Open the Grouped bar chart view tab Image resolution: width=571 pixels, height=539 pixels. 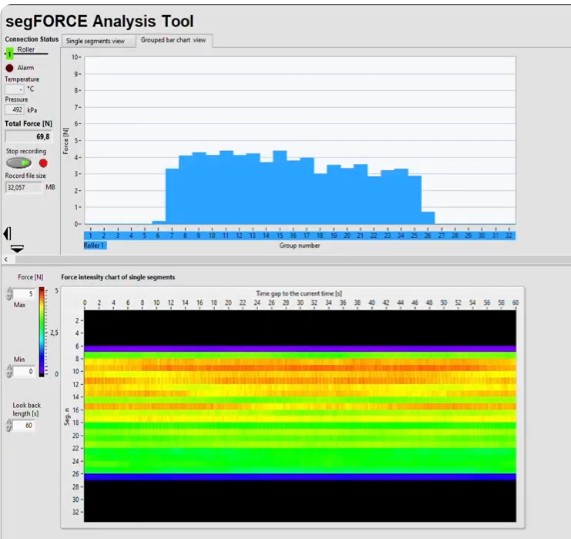point(174,40)
